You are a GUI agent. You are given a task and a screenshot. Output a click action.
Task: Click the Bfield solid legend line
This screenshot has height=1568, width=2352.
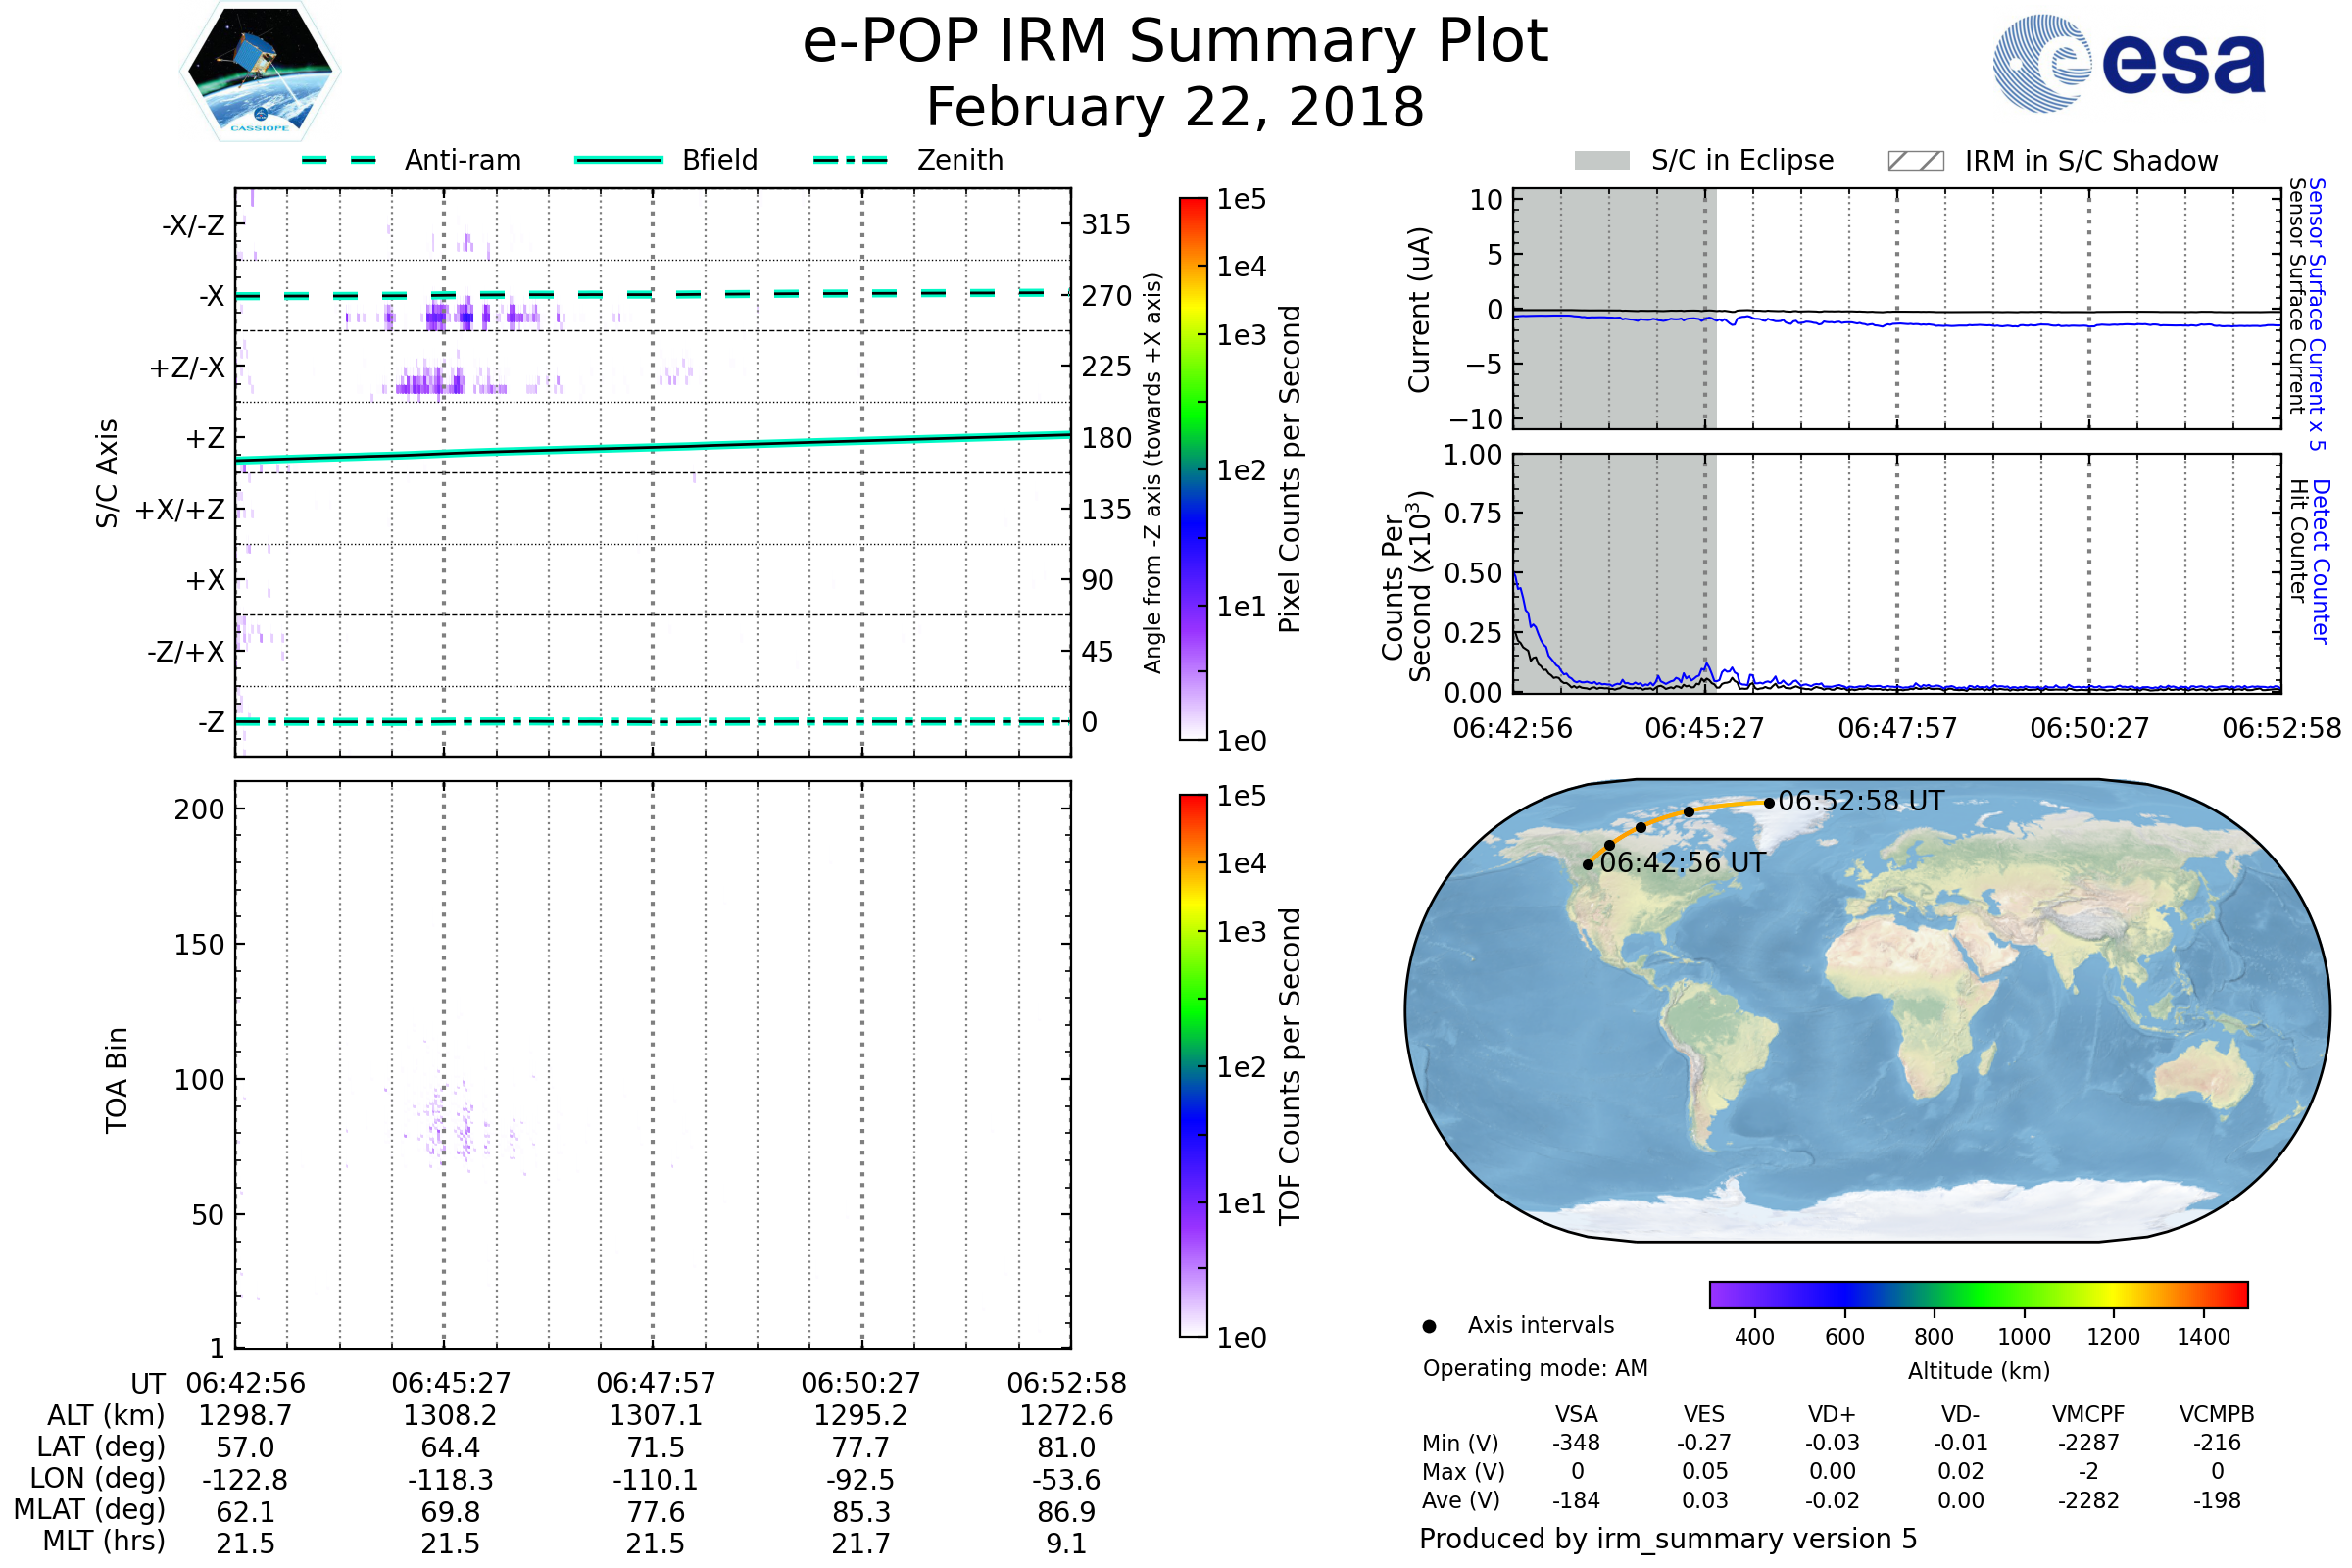click(618, 160)
